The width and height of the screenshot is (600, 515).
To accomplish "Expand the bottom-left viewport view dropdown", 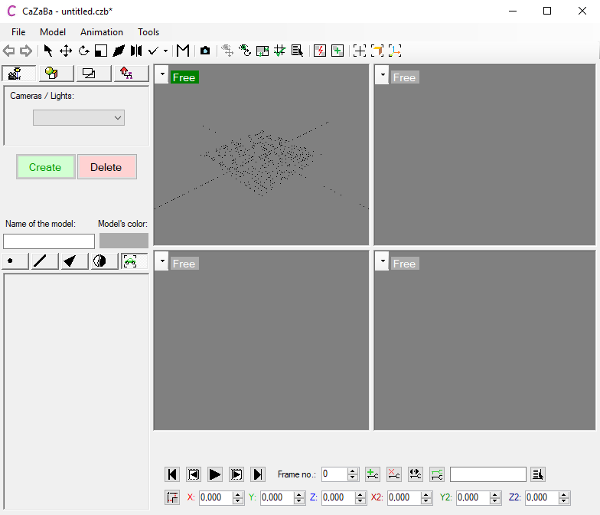I will [x=162, y=262].
